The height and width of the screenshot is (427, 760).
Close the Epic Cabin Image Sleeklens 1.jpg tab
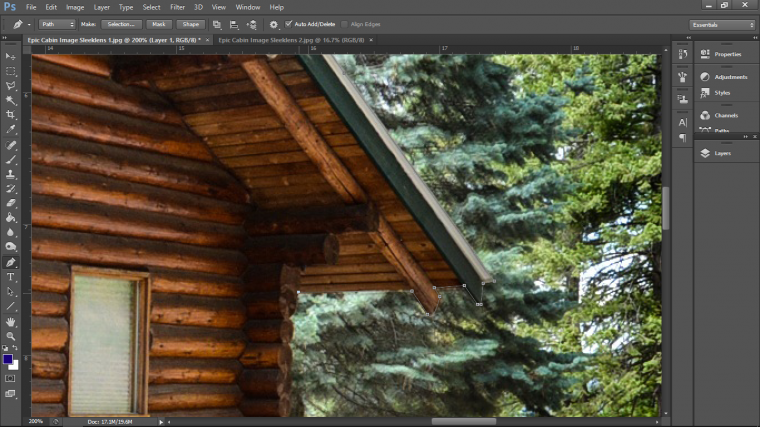[x=207, y=40]
